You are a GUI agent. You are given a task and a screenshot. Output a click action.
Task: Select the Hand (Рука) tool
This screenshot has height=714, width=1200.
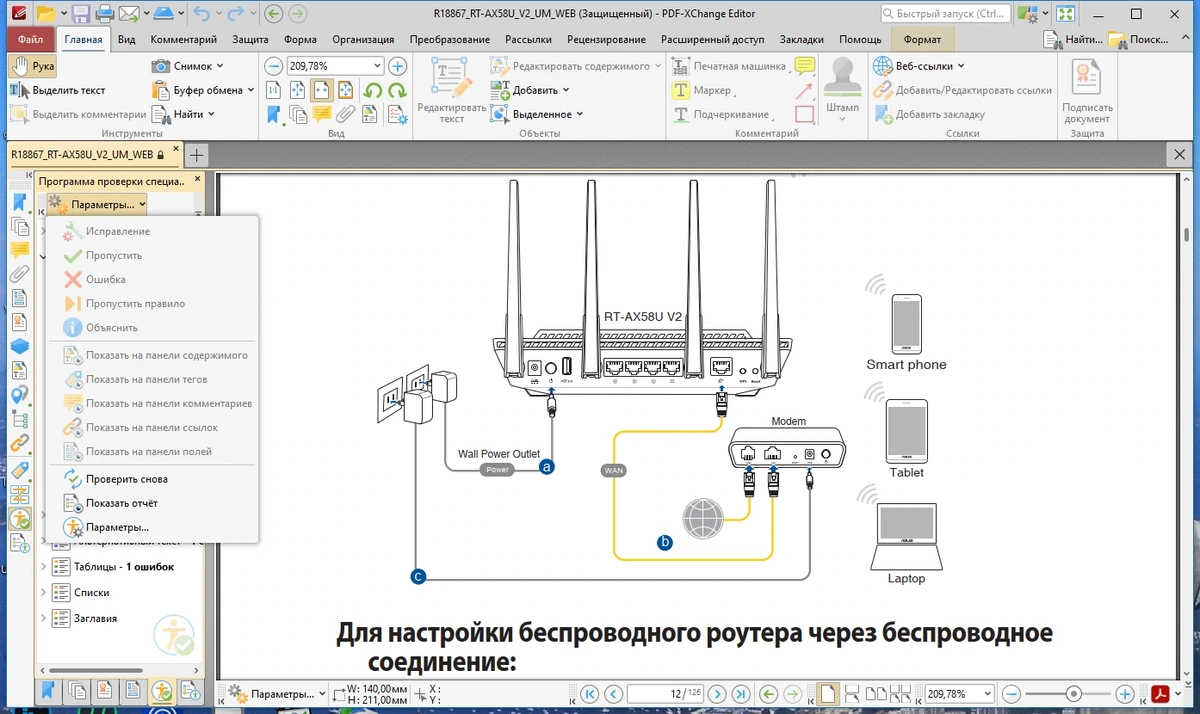[x=32, y=66]
